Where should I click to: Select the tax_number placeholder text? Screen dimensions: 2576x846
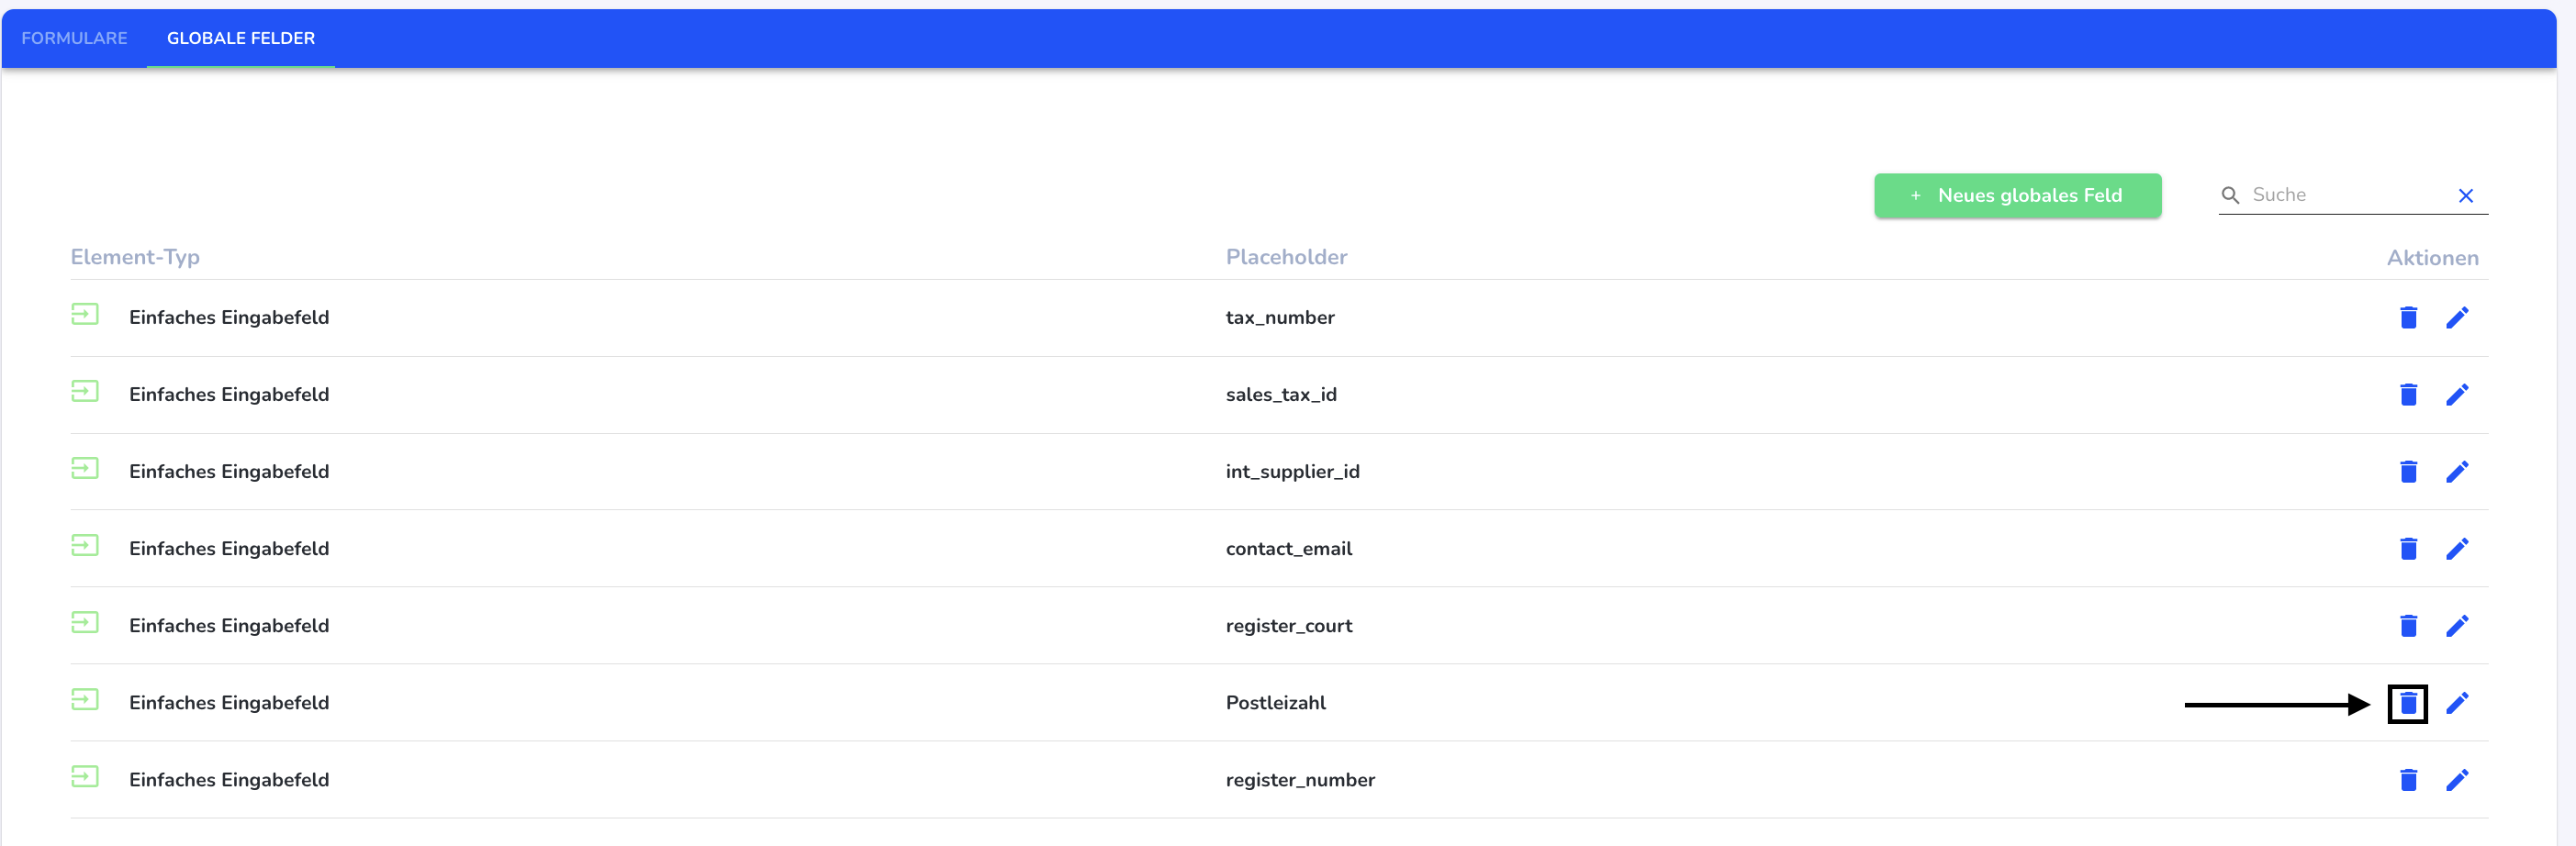[x=1280, y=318]
